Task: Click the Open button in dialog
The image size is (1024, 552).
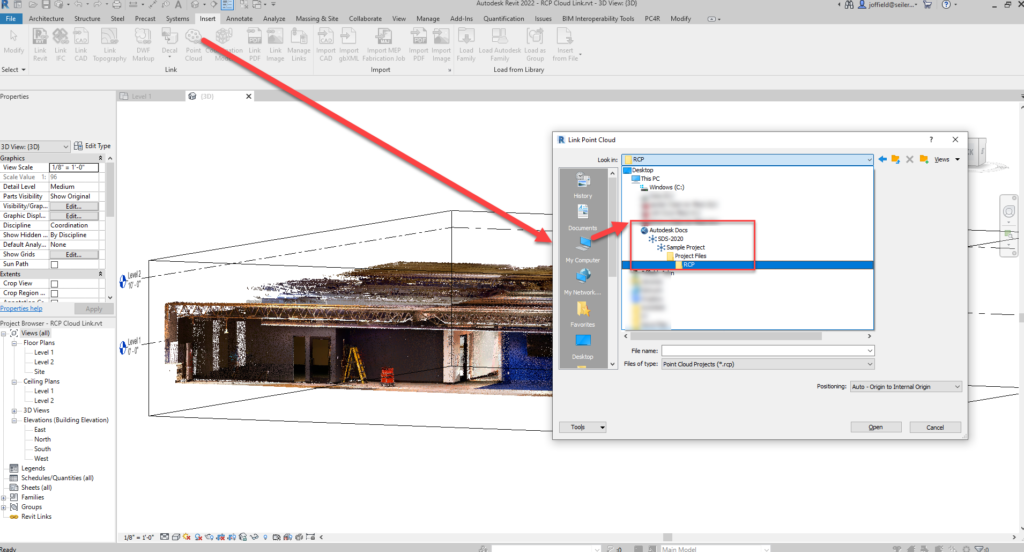Action: pyautogui.click(x=876, y=427)
